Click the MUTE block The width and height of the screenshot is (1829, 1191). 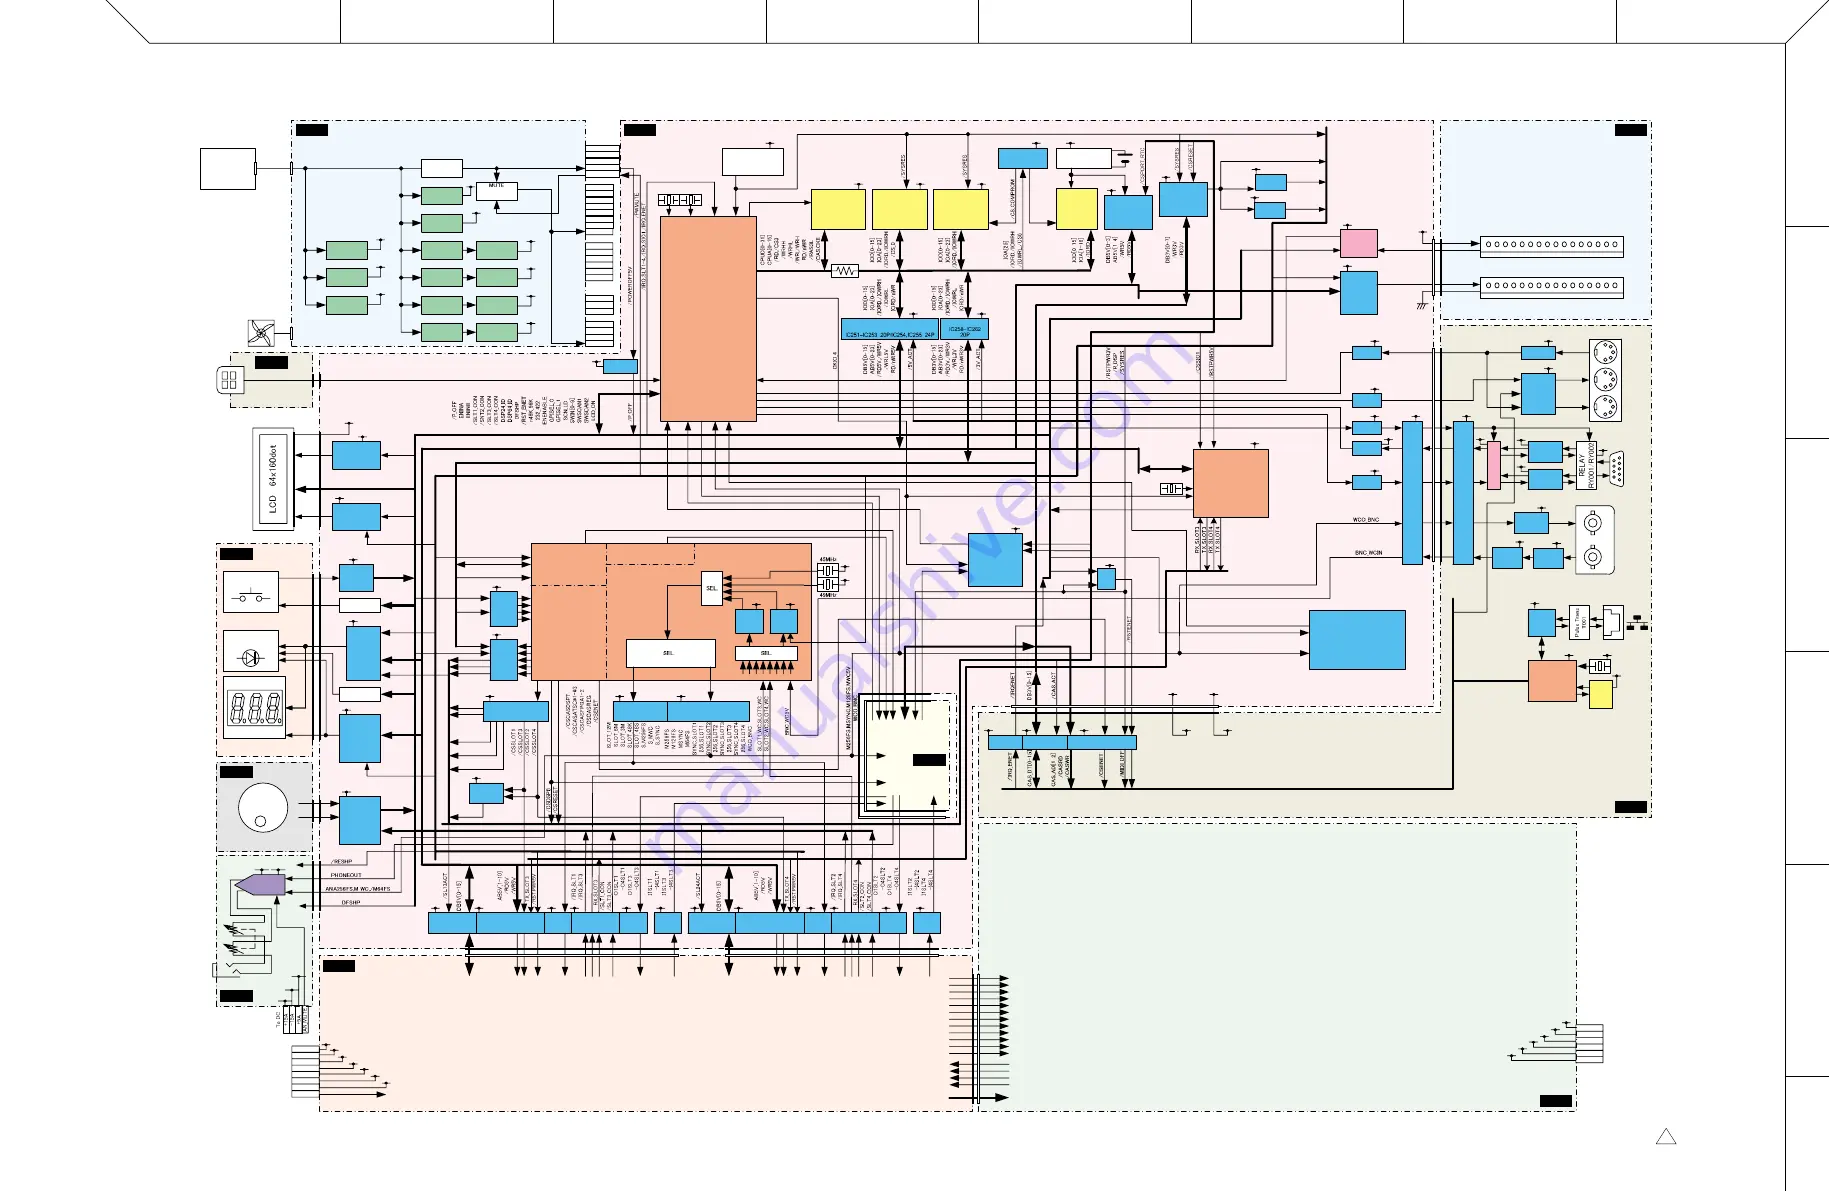(497, 191)
